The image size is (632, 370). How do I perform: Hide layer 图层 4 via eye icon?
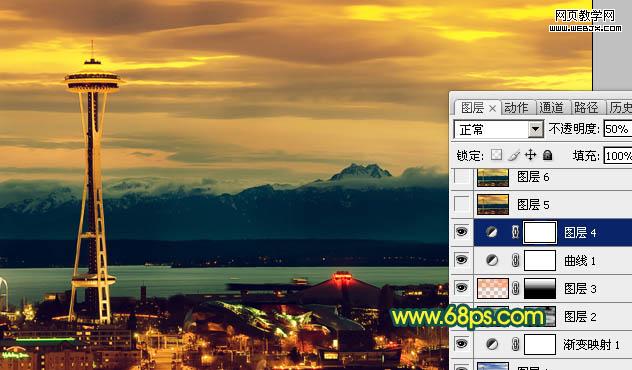pos(462,232)
